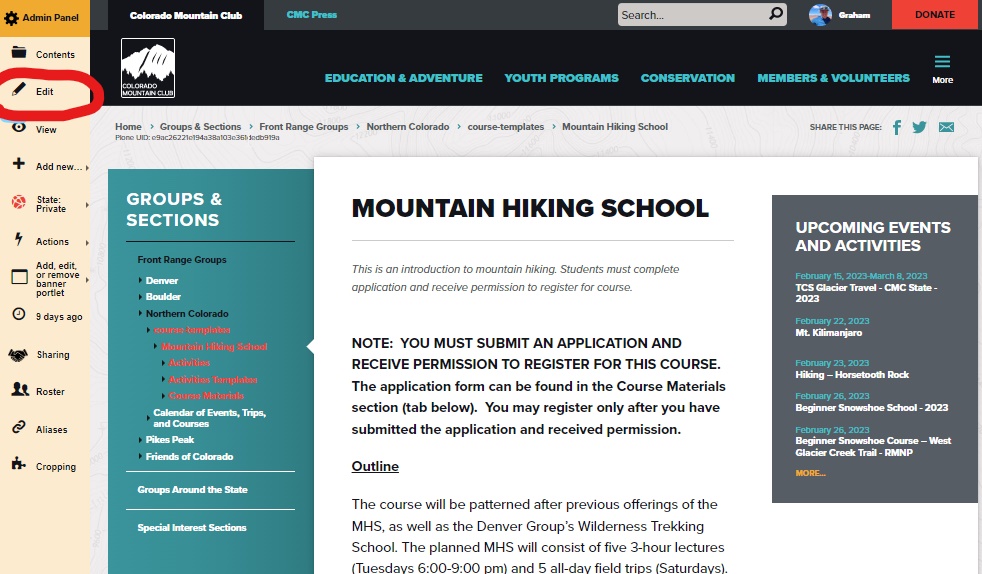Click the Admin Panel gear icon

click(11, 18)
